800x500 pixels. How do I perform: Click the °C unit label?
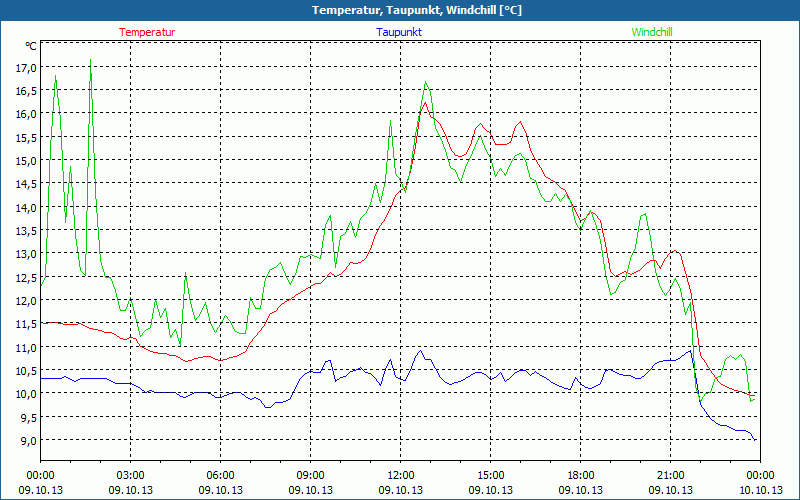tap(31, 46)
